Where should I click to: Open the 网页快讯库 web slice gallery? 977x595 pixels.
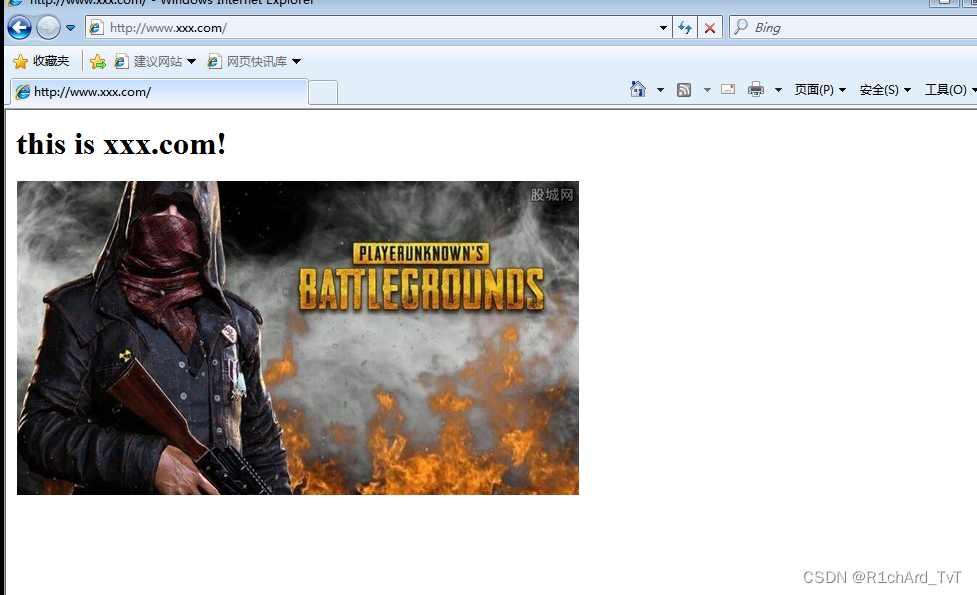pos(248,61)
